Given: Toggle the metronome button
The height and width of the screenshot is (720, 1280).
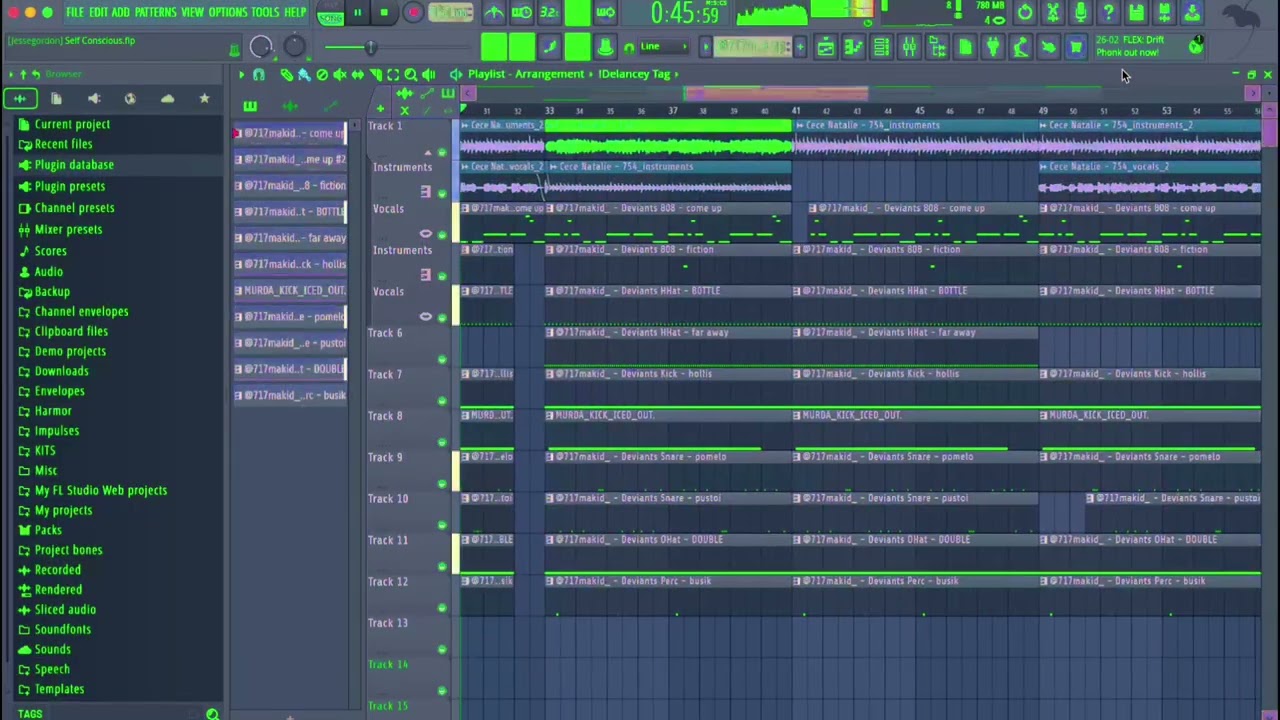Looking at the screenshot, I should point(494,12).
